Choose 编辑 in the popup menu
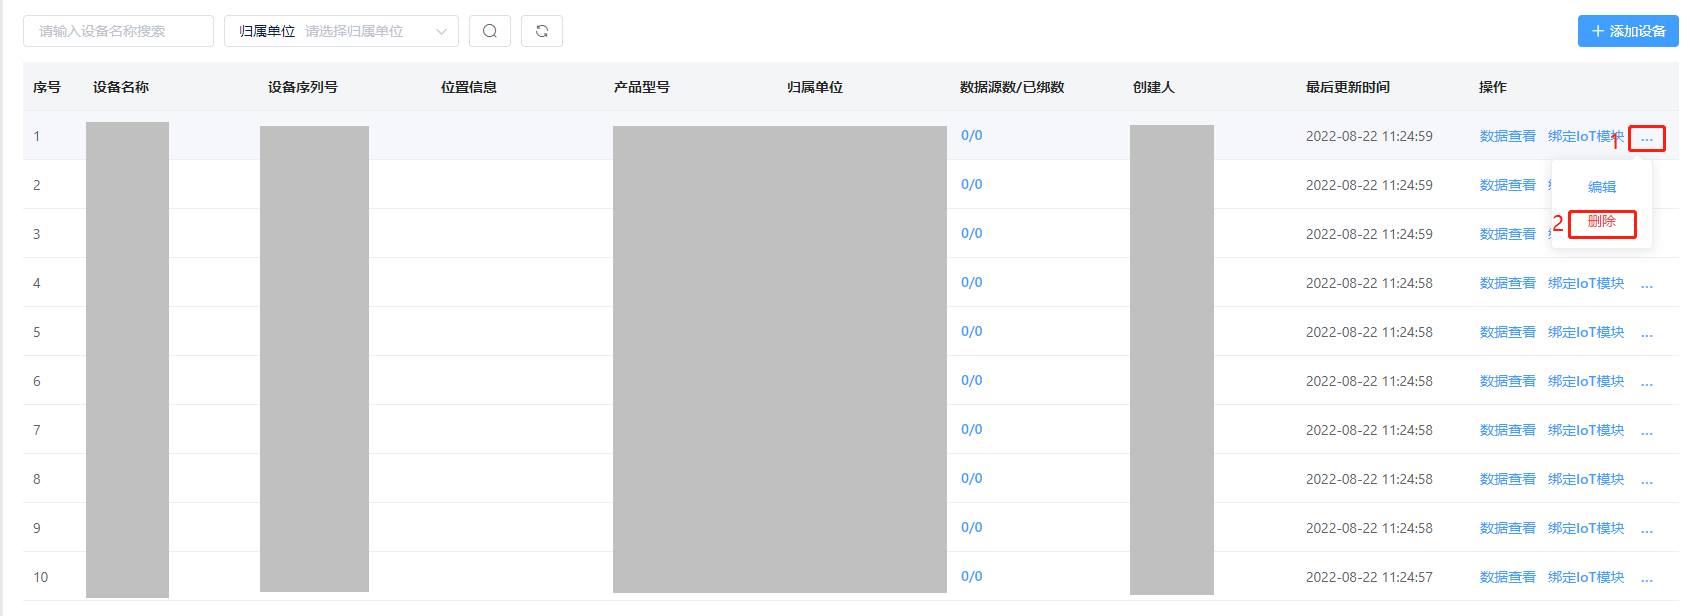The width and height of the screenshot is (1692, 616). point(1602,187)
